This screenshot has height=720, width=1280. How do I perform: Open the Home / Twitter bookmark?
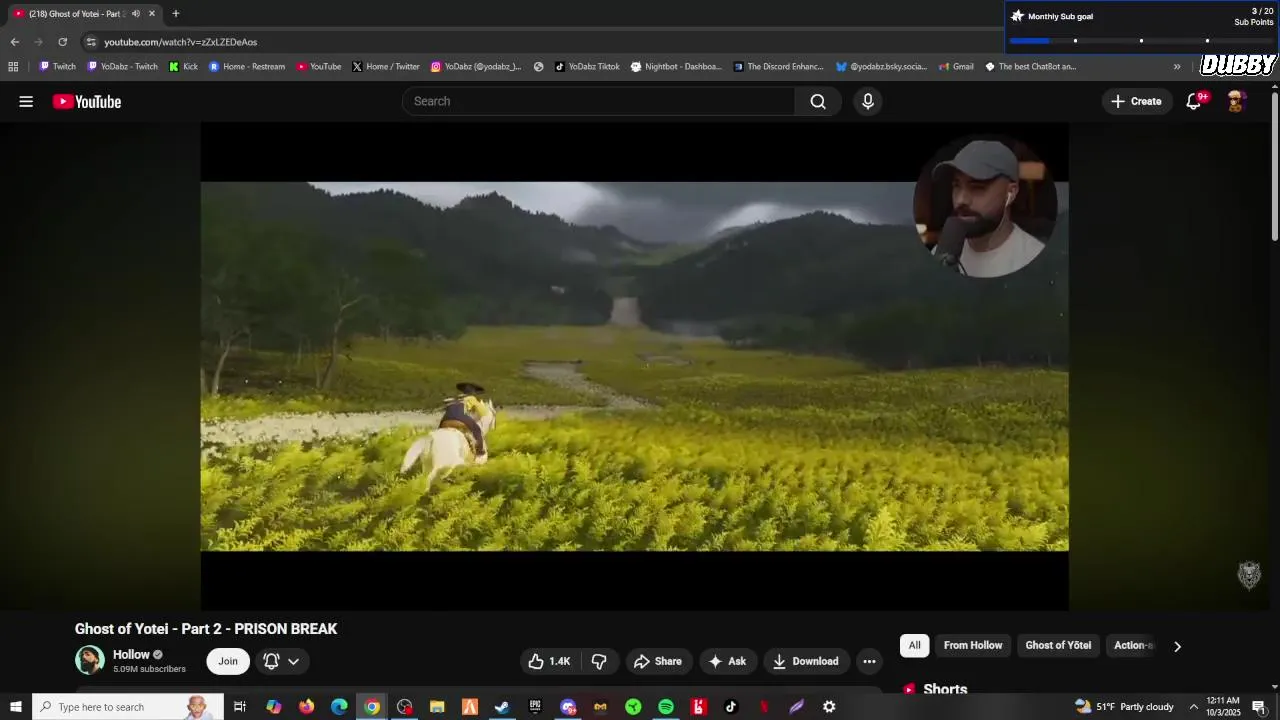[x=386, y=67]
